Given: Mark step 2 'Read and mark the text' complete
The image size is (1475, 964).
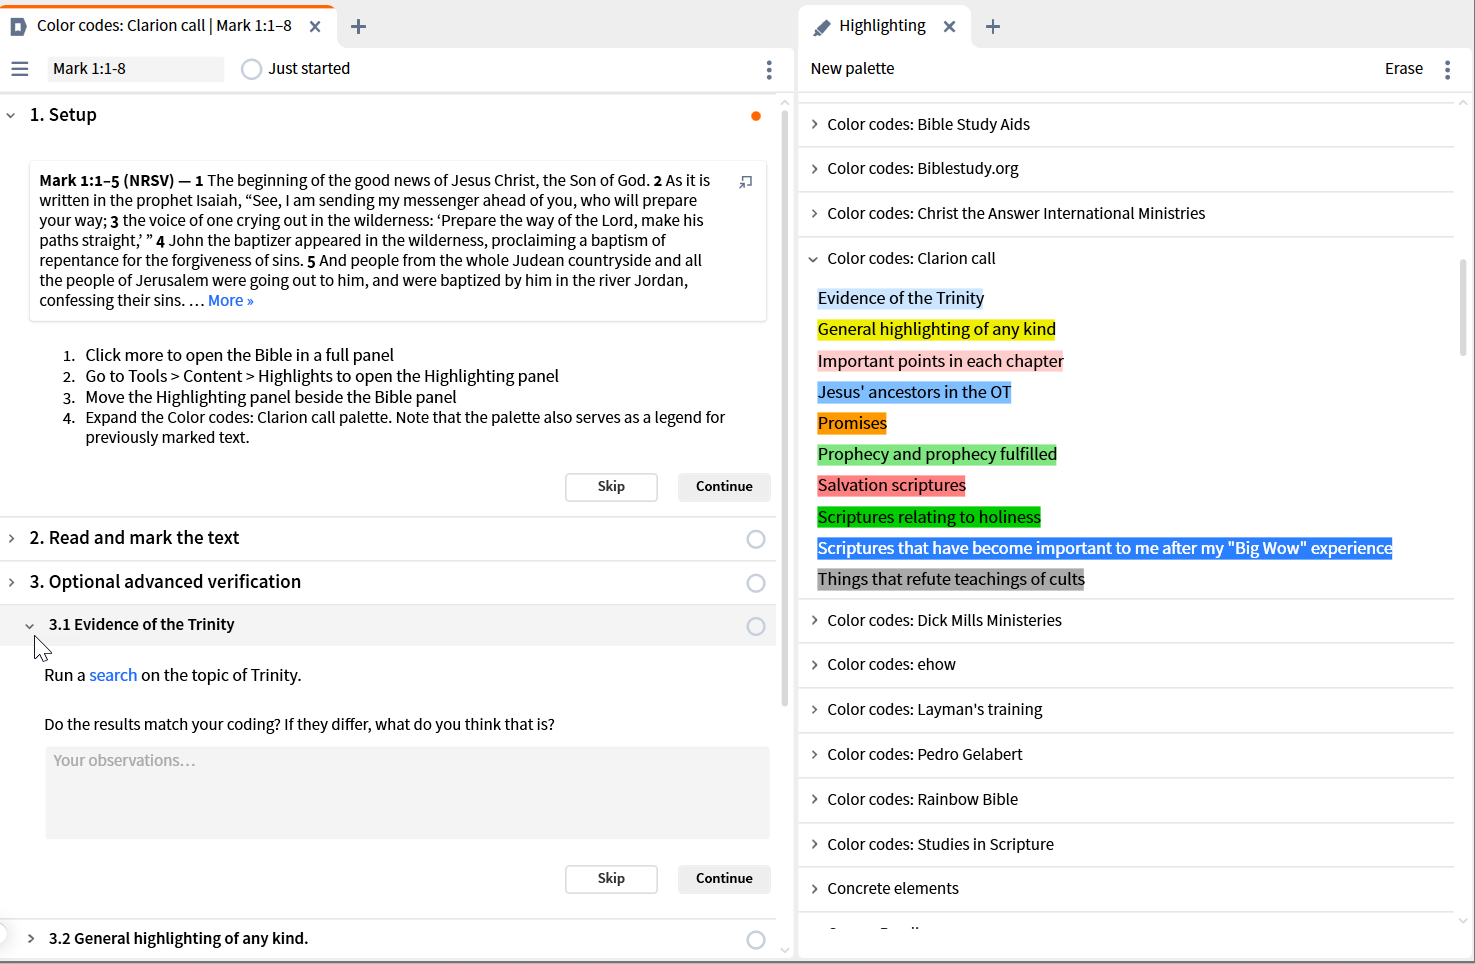Looking at the screenshot, I should (x=755, y=538).
